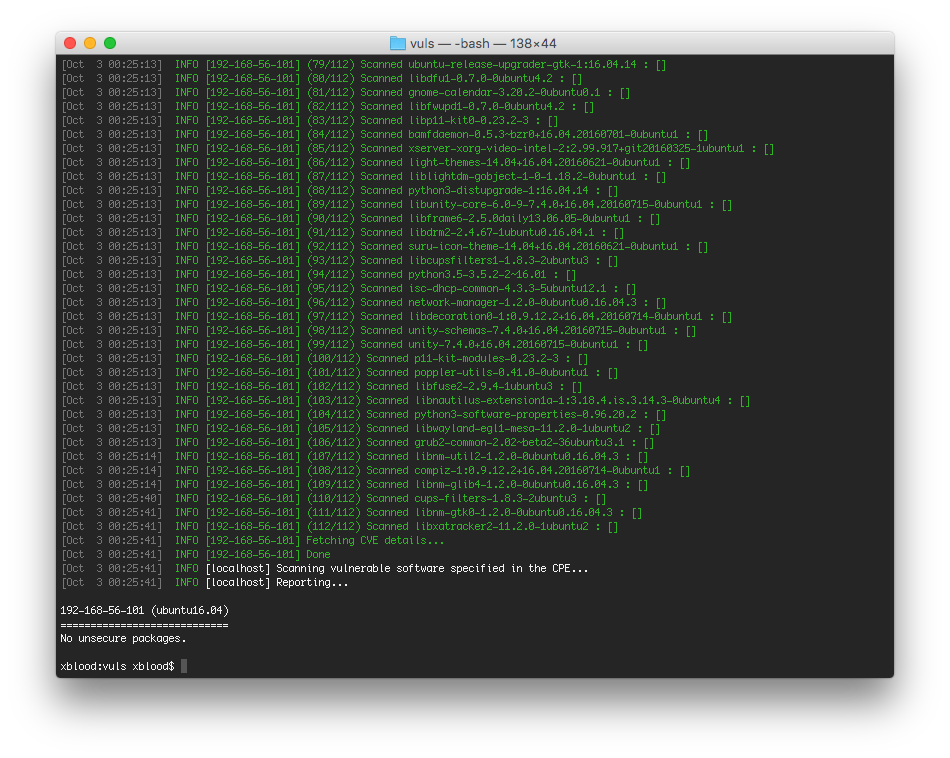
Task: Click the 'Fetching CVE details...' log line
Action: tap(253, 540)
